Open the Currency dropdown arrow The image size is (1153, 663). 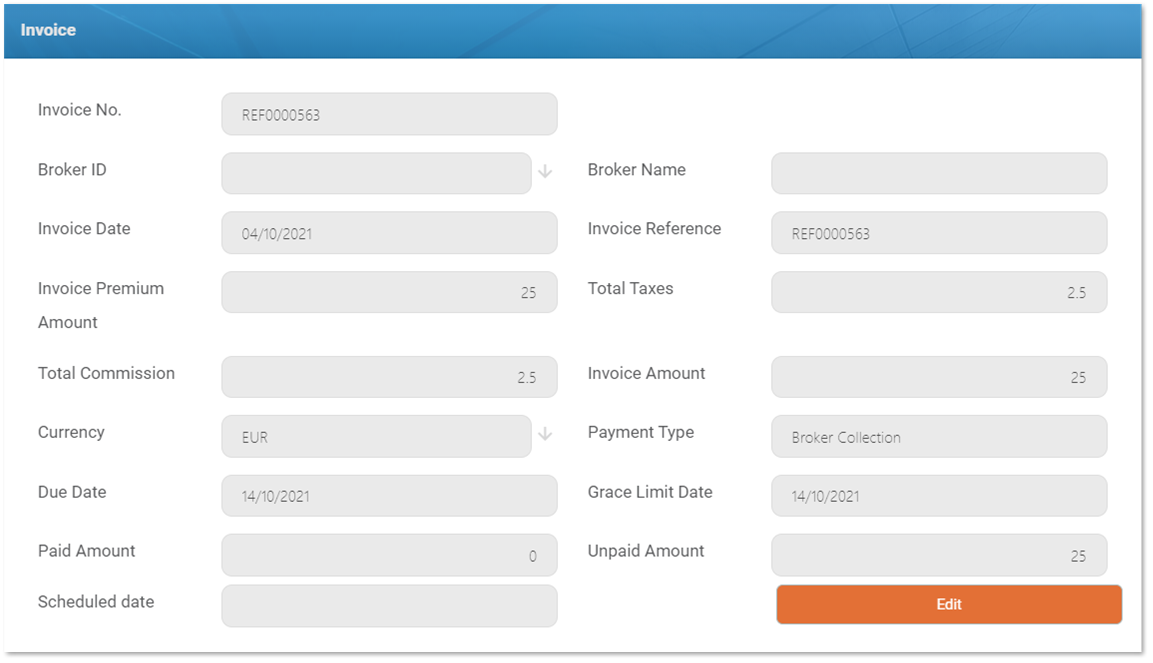tap(545, 434)
